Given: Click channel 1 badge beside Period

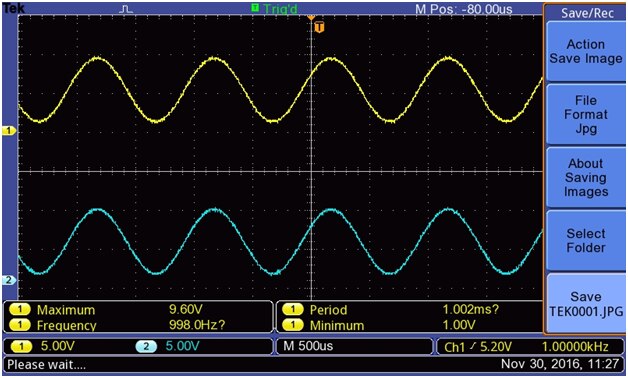Looking at the screenshot, I should (293, 310).
